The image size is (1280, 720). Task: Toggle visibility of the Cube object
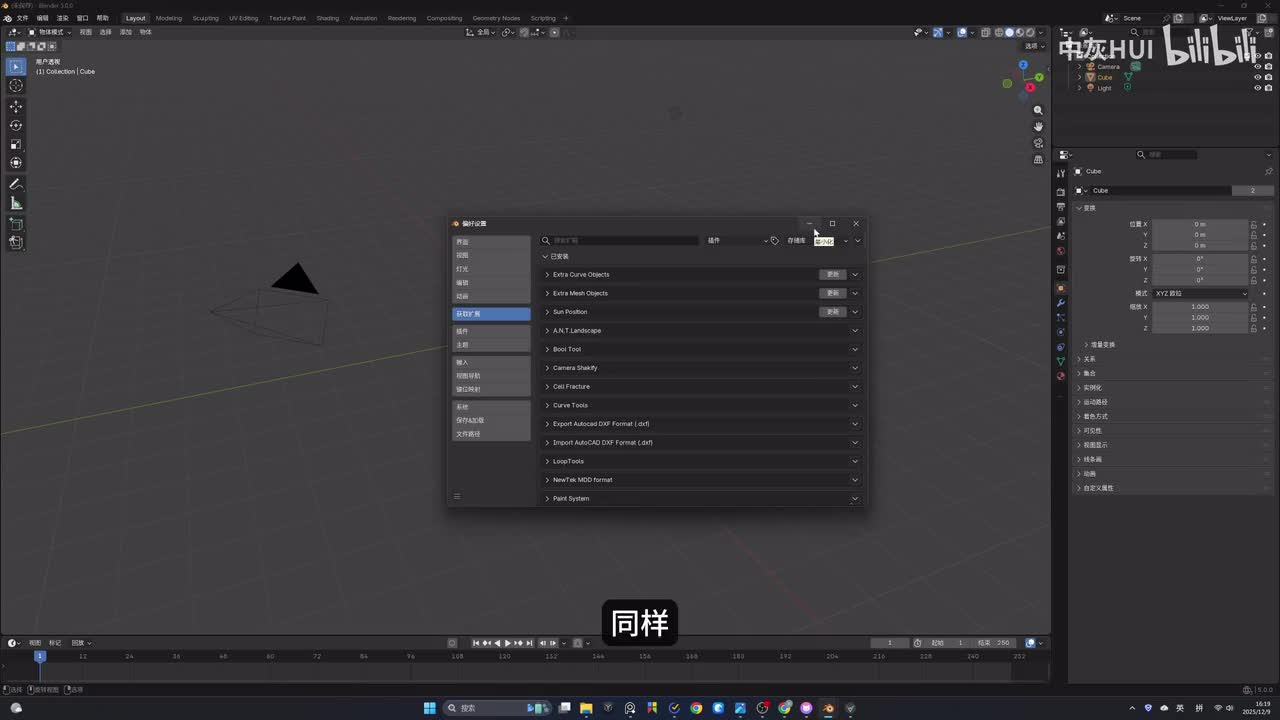[1257, 77]
